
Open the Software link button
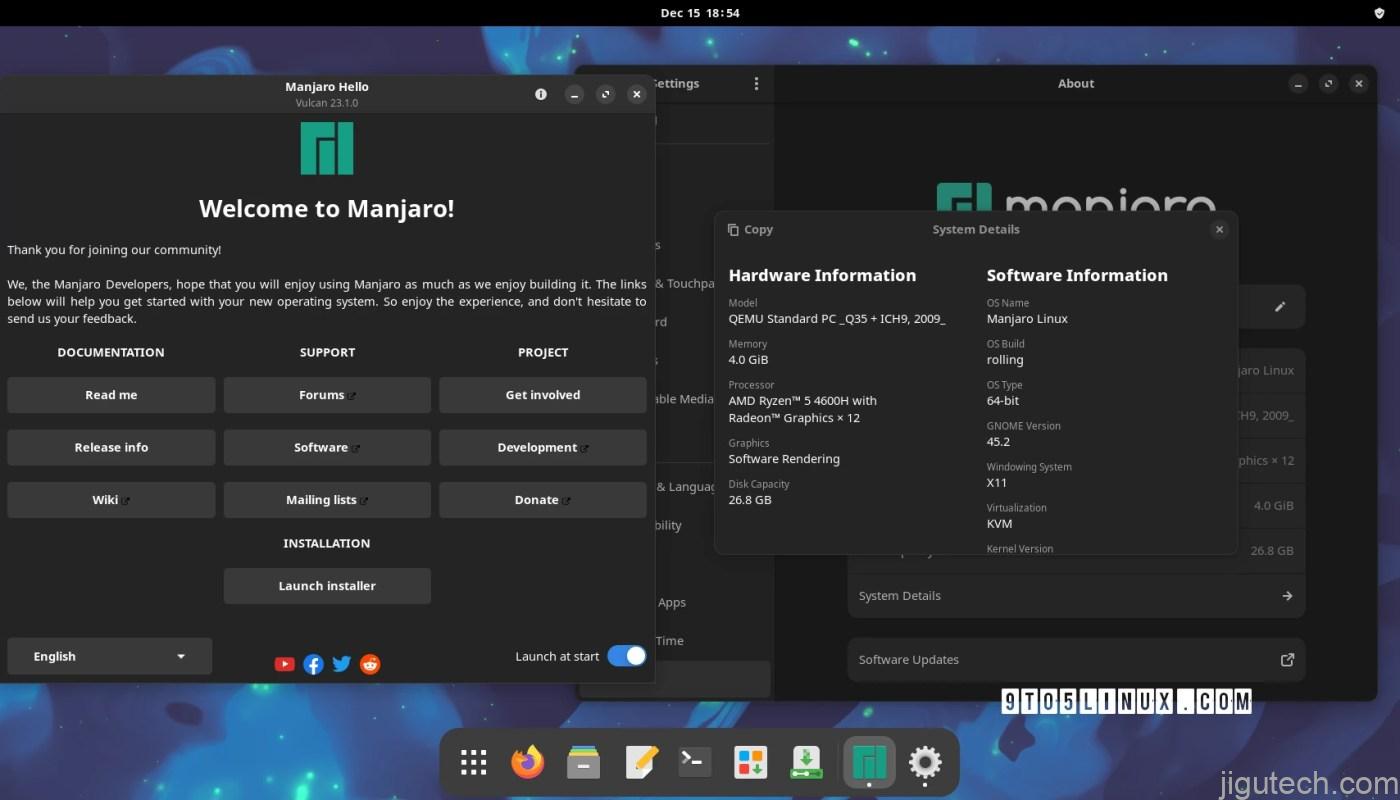coord(327,447)
